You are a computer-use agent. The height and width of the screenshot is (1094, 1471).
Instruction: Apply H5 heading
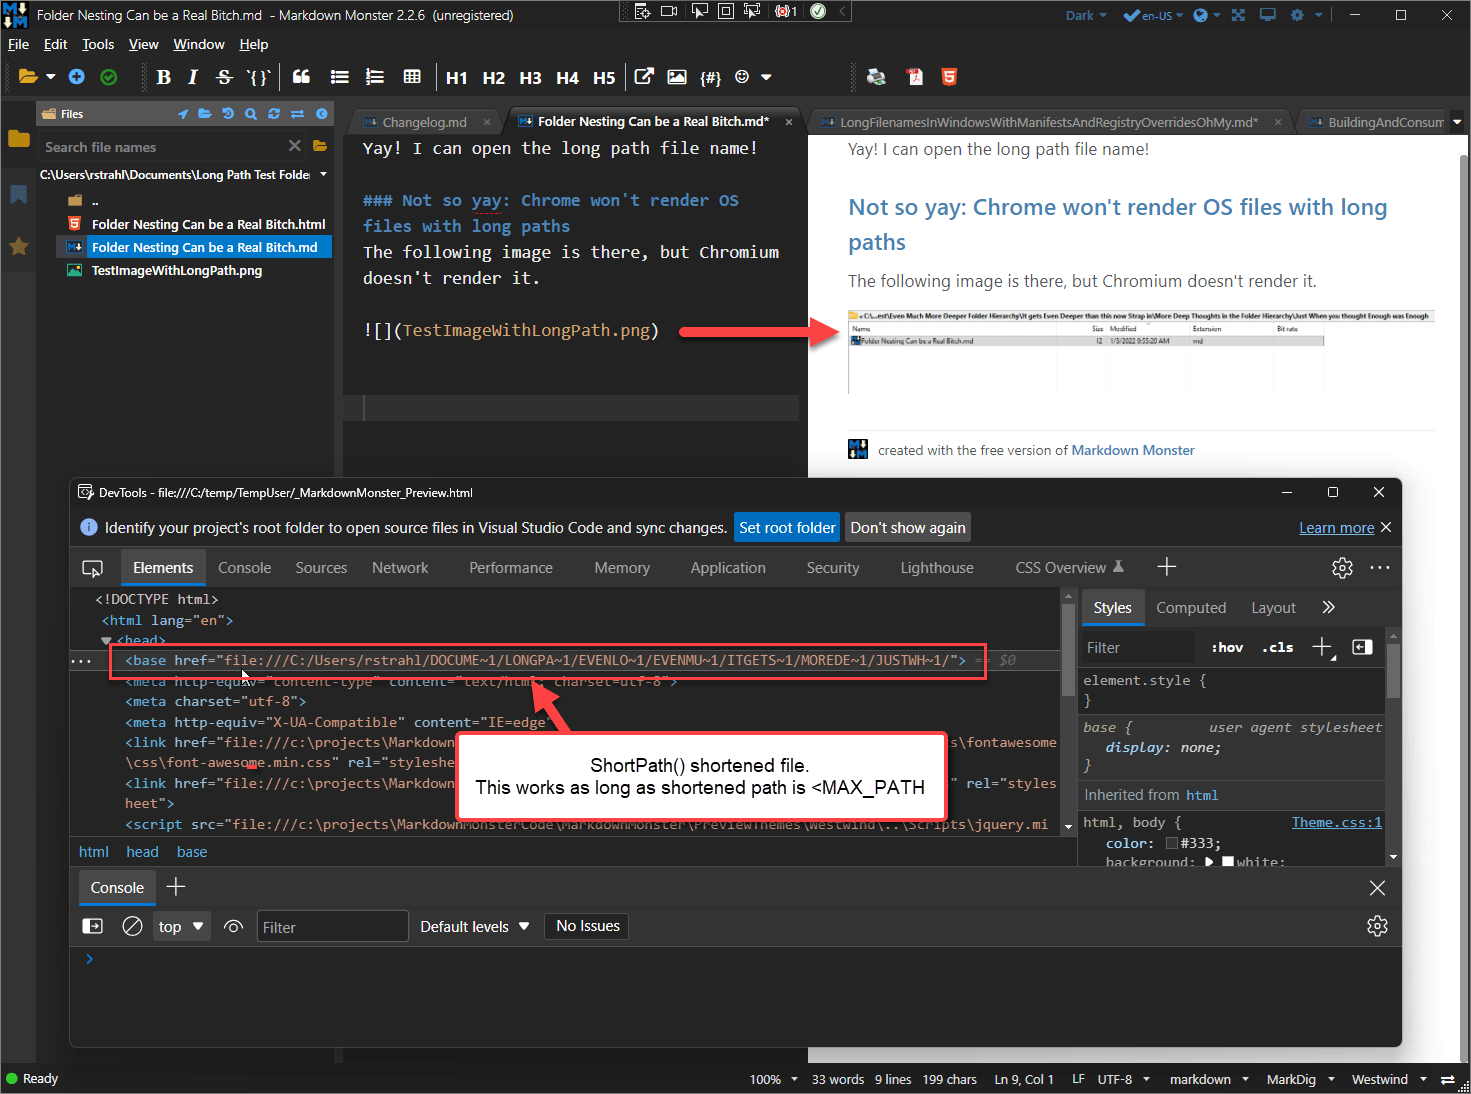(x=604, y=78)
